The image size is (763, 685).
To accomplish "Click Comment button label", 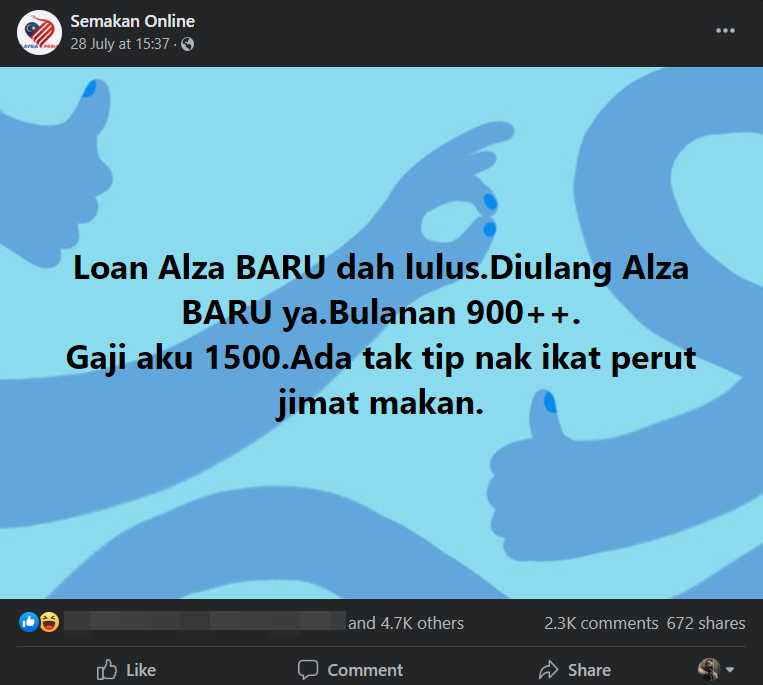I will click(x=365, y=670).
